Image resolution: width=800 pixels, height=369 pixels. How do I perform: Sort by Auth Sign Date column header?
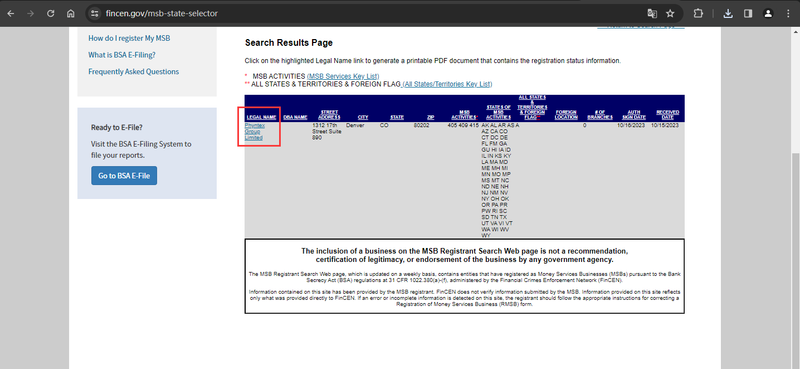point(634,115)
